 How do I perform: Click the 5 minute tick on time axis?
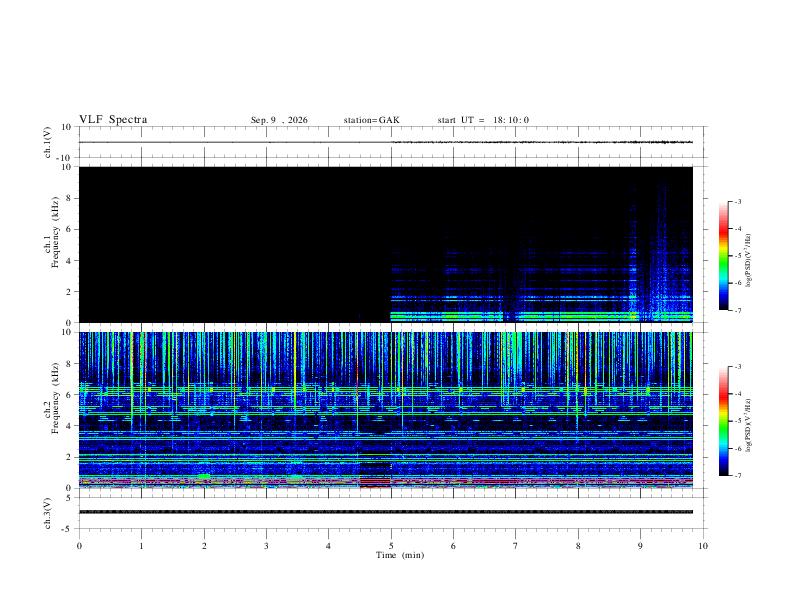pyautogui.click(x=391, y=546)
